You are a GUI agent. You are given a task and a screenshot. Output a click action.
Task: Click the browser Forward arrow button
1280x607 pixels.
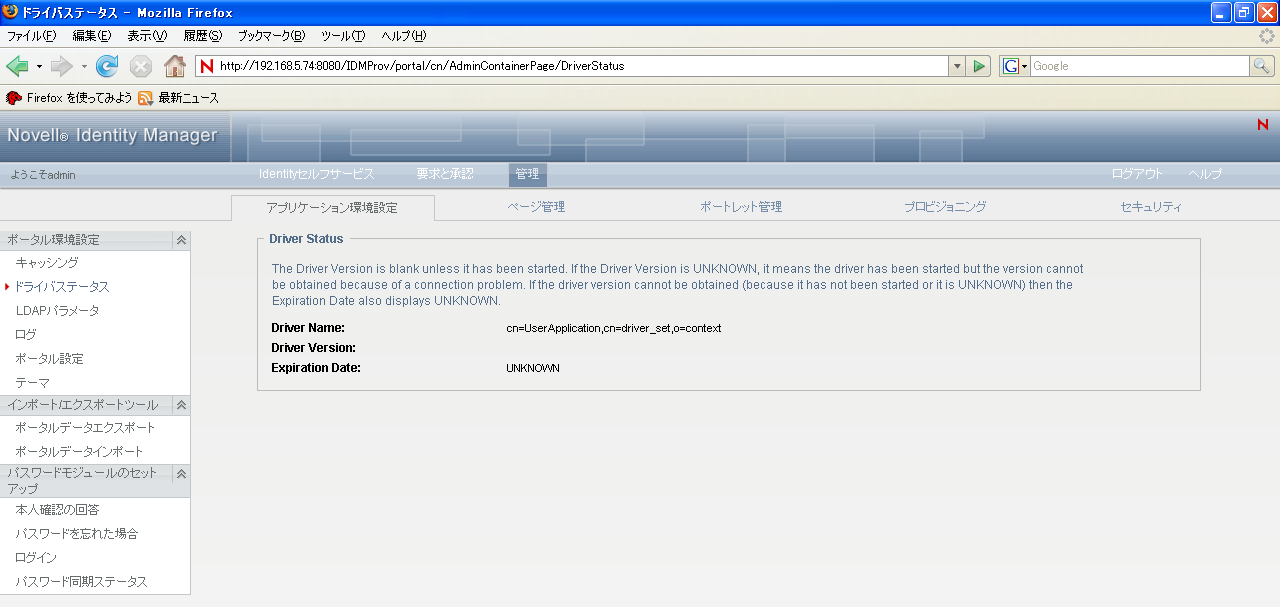62,66
